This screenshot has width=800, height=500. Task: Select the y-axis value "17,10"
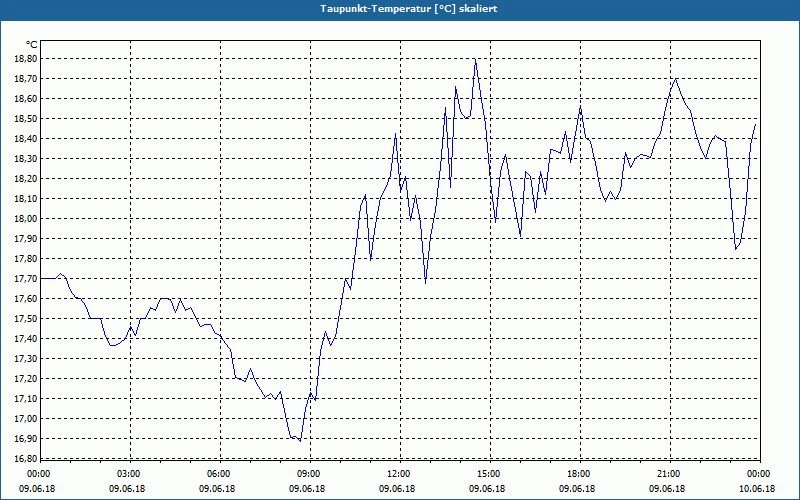[26, 398]
